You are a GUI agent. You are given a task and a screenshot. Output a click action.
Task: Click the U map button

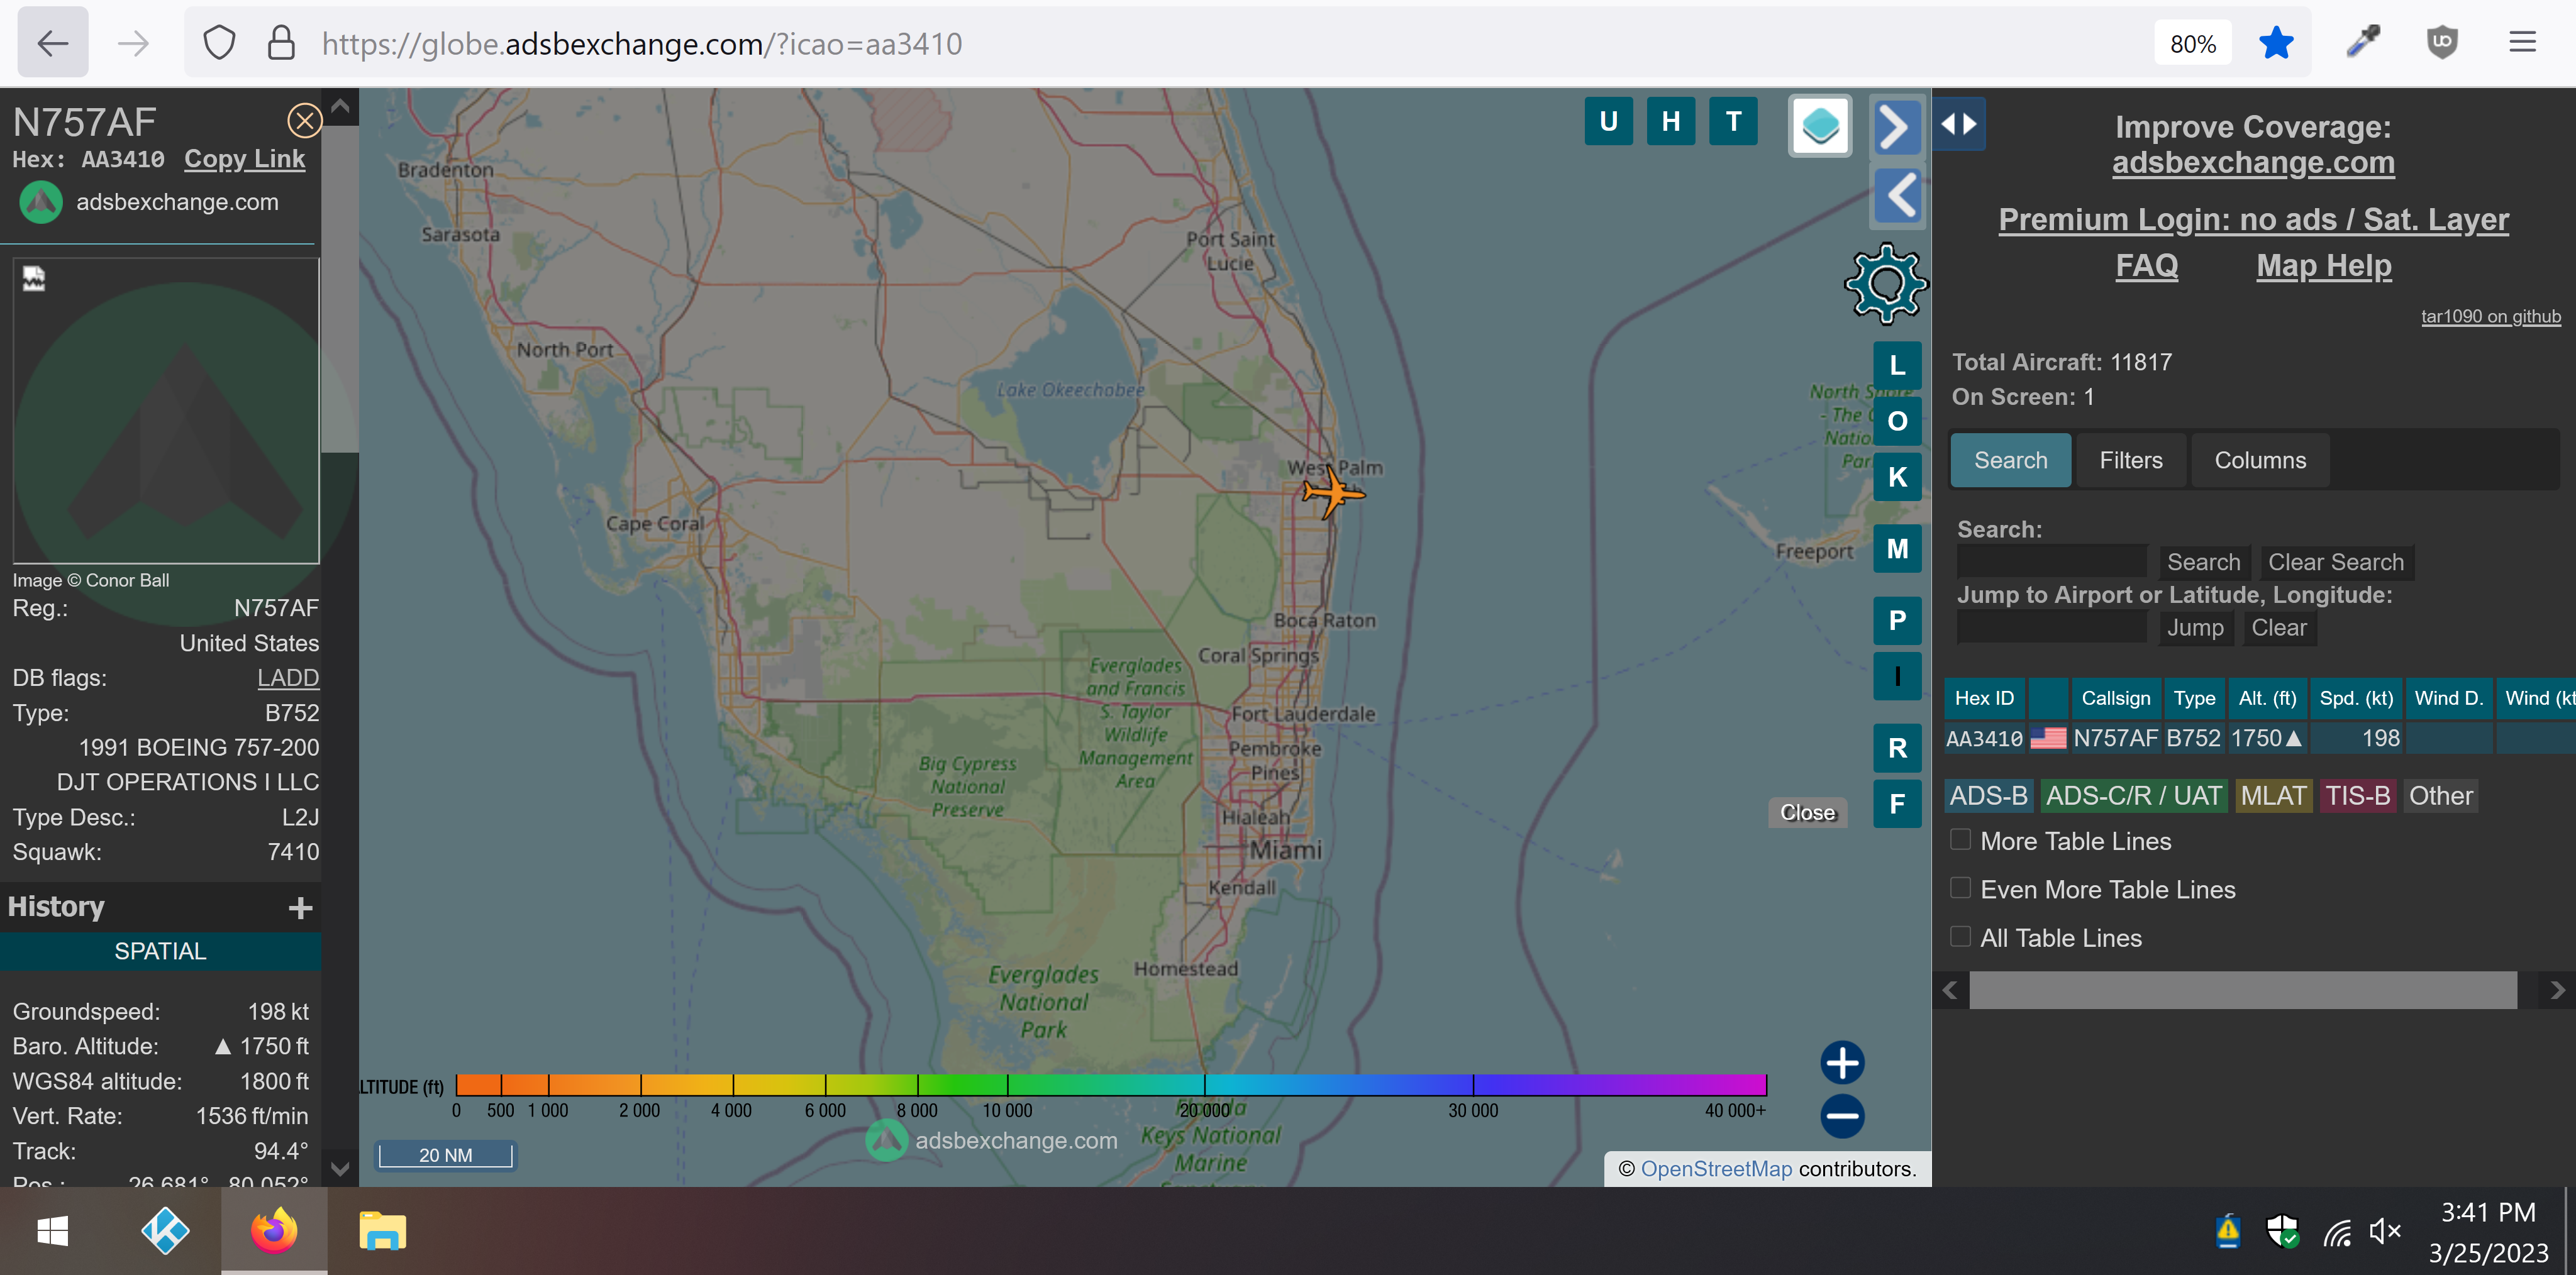(1608, 121)
